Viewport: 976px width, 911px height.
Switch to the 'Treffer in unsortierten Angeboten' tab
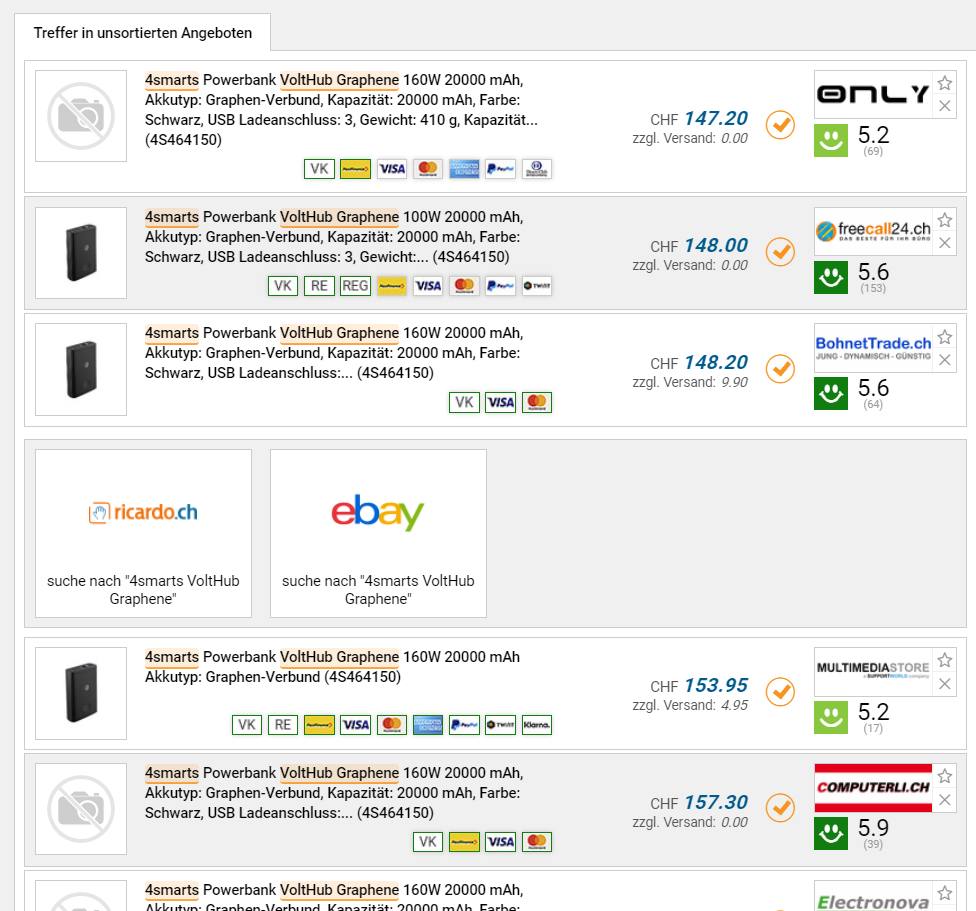point(143,33)
